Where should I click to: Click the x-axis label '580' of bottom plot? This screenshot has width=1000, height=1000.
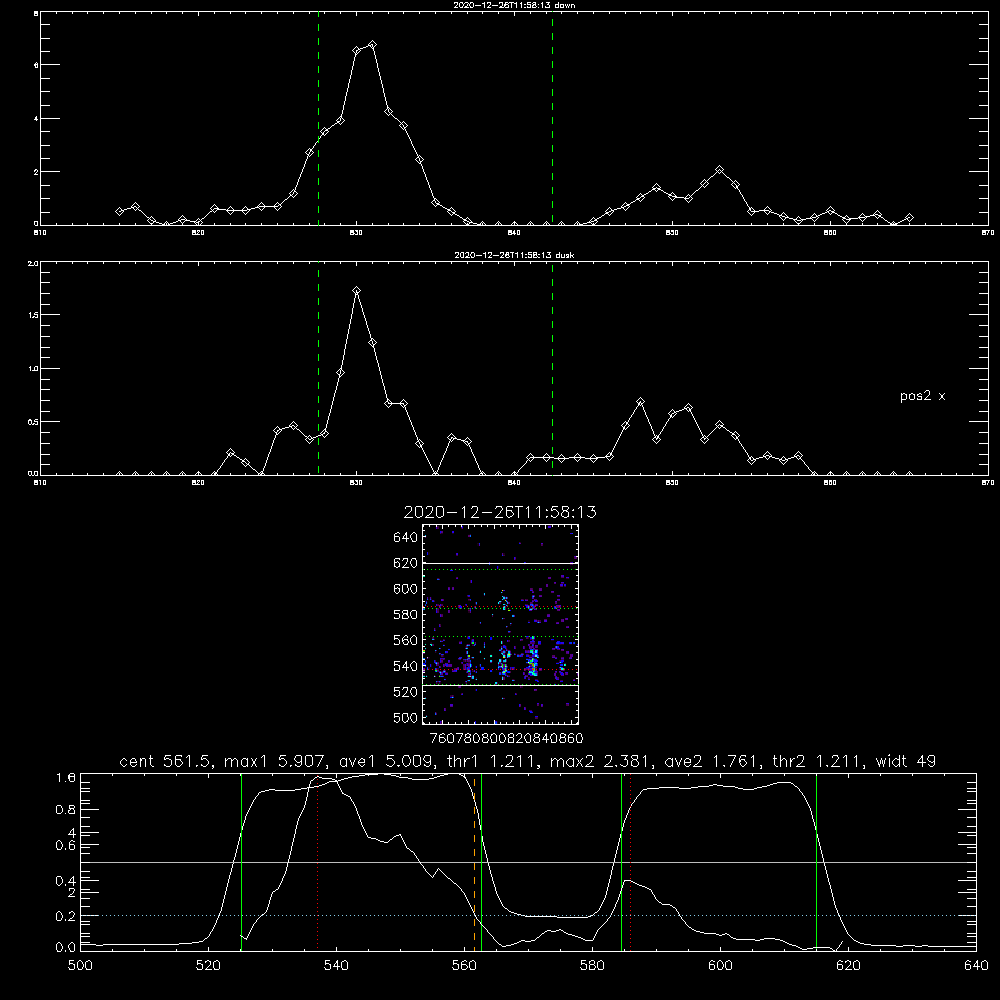(x=592, y=966)
